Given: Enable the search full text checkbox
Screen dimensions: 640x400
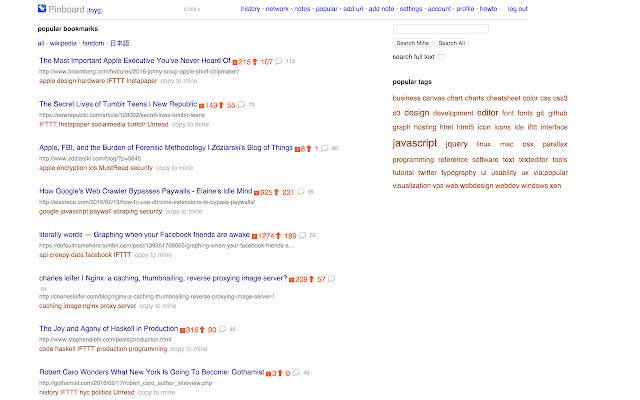Looking at the screenshot, I should coord(441,57).
